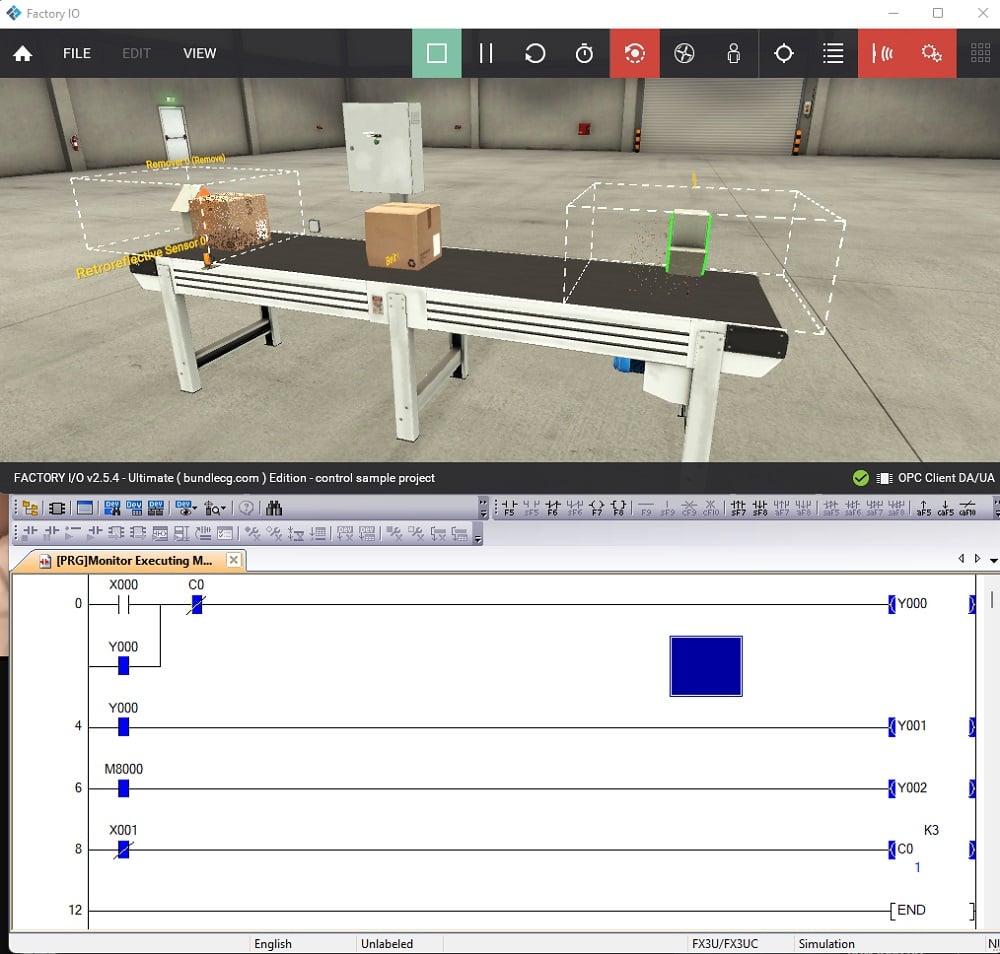Open the FILE menu

(76, 53)
